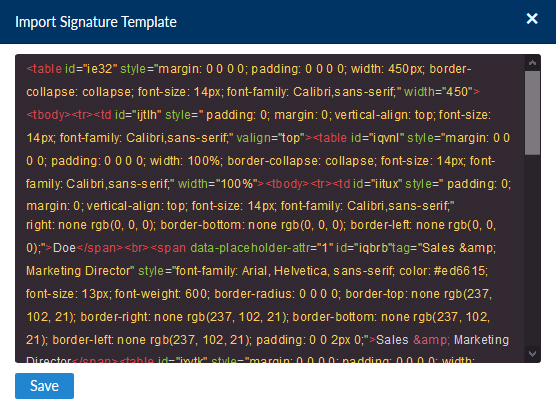This screenshot has width=556, height=409.
Task: Click the scrollbar down arrow
Action: coord(532,353)
